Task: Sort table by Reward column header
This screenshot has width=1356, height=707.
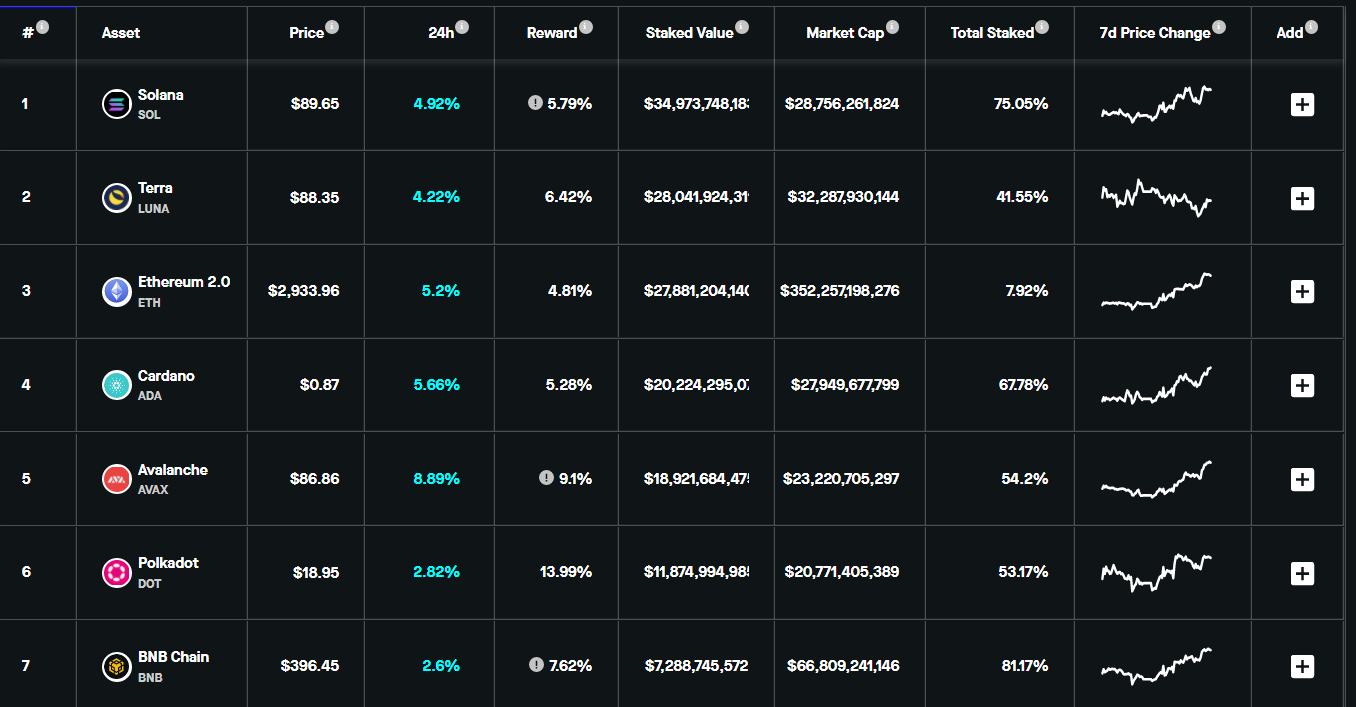Action: pos(552,33)
